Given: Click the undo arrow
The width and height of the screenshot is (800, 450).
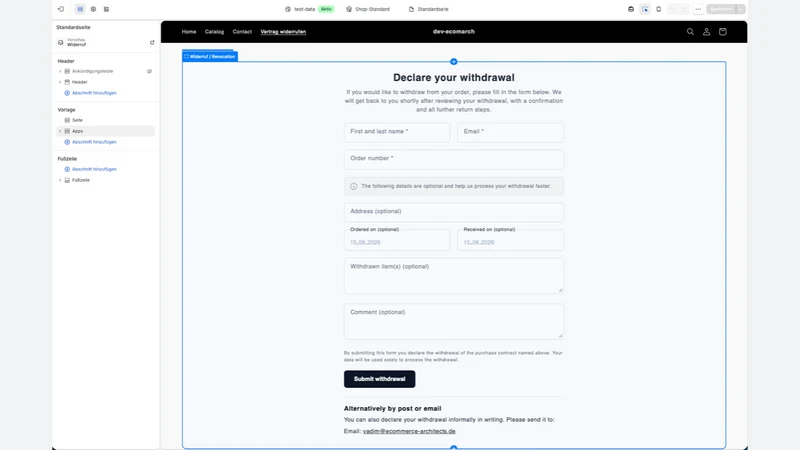Looking at the screenshot, I should pos(672,9).
